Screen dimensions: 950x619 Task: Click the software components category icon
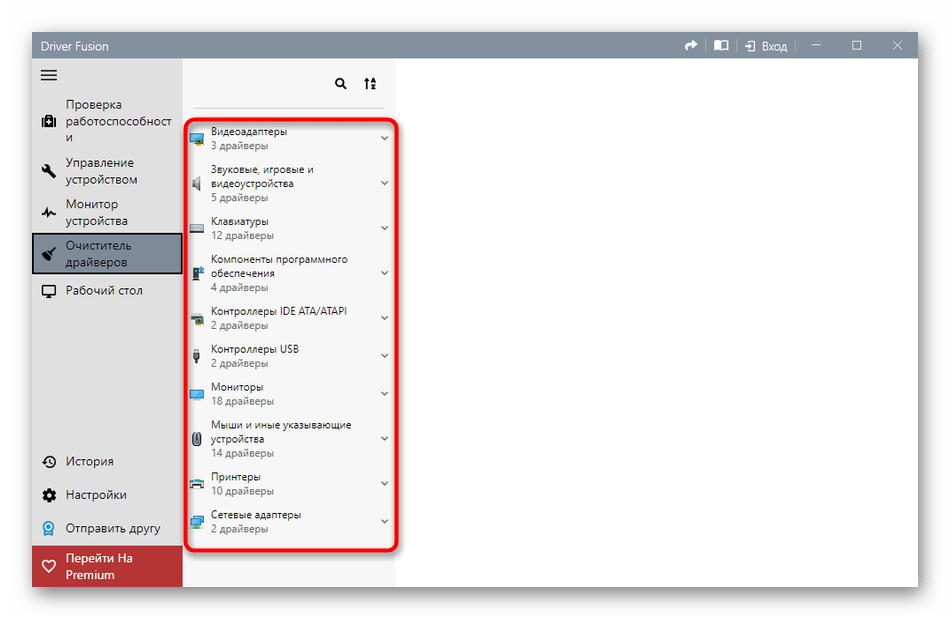point(198,273)
